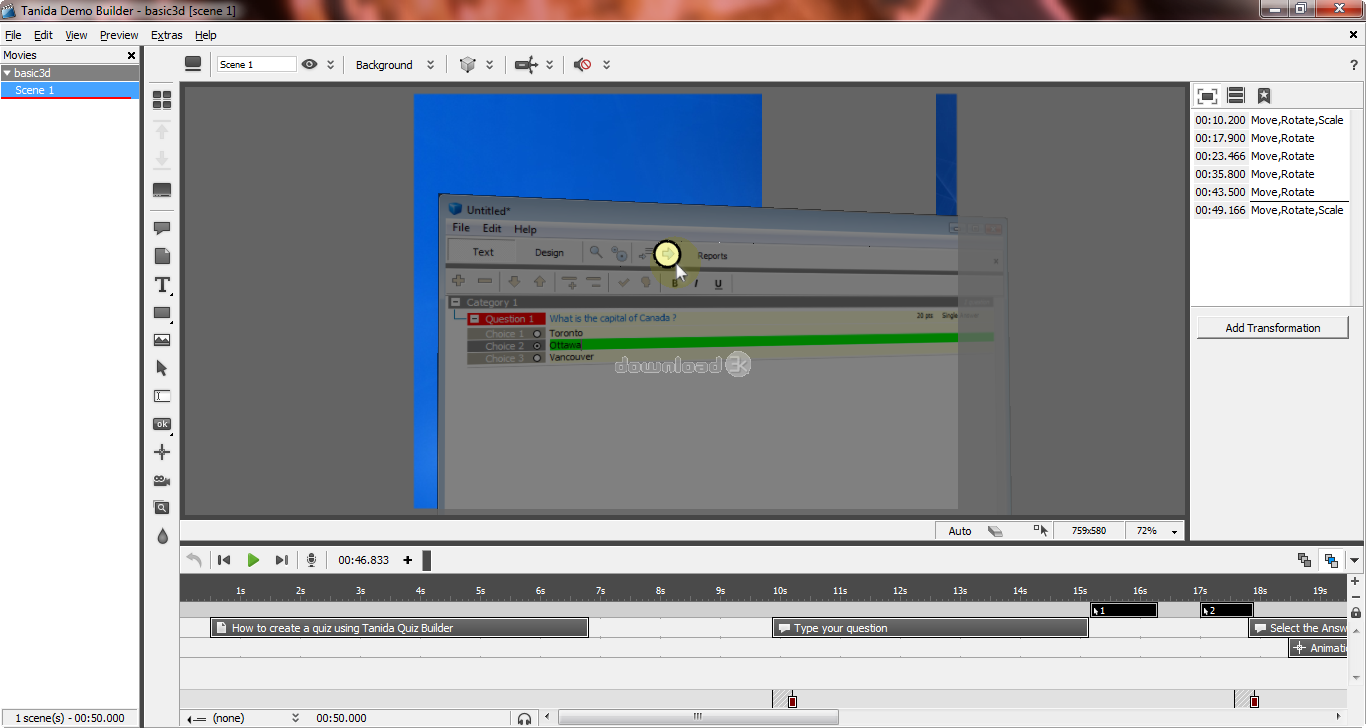Select the 'Type your question' timeline clip

tap(930, 628)
